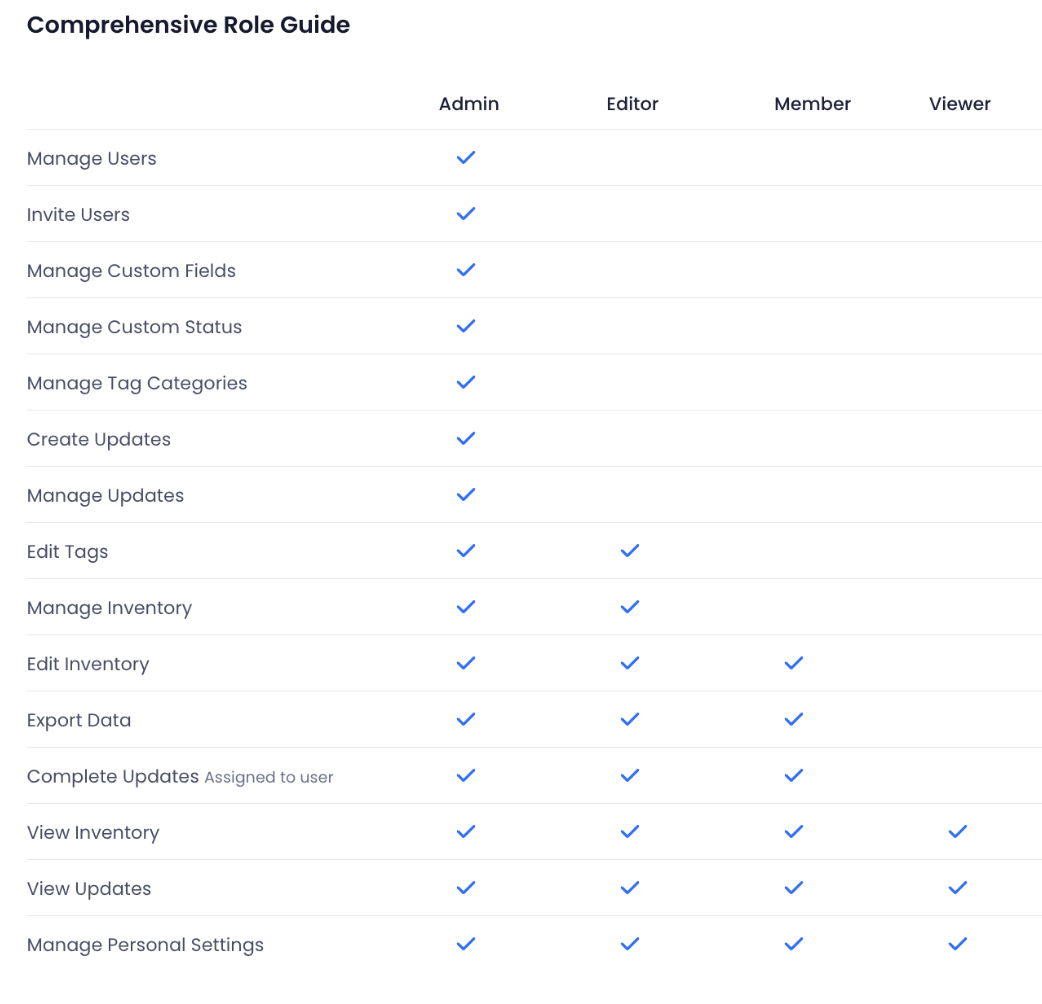Image resolution: width=1042 pixels, height=1004 pixels.
Task: Click Member checkmark in Export Data row
Action: click(x=793, y=719)
